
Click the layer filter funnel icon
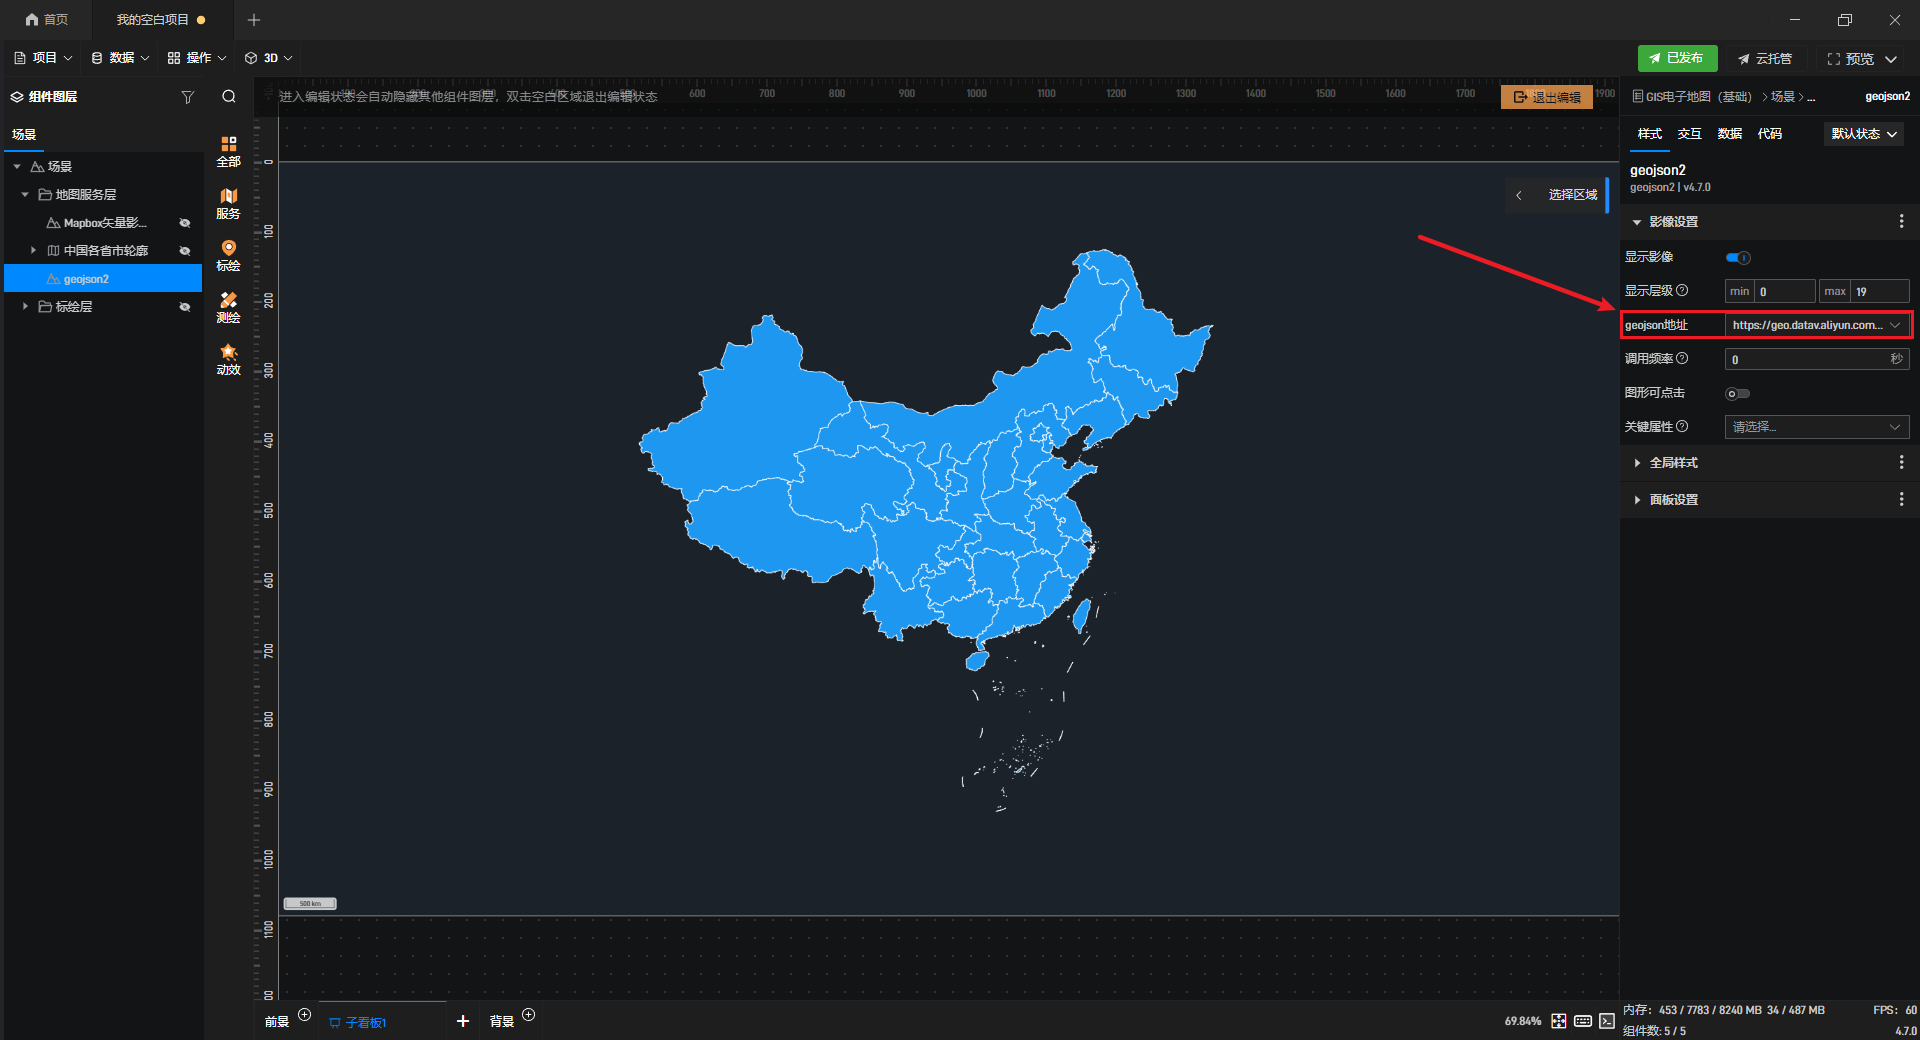pyautogui.click(x=187, y=97)
